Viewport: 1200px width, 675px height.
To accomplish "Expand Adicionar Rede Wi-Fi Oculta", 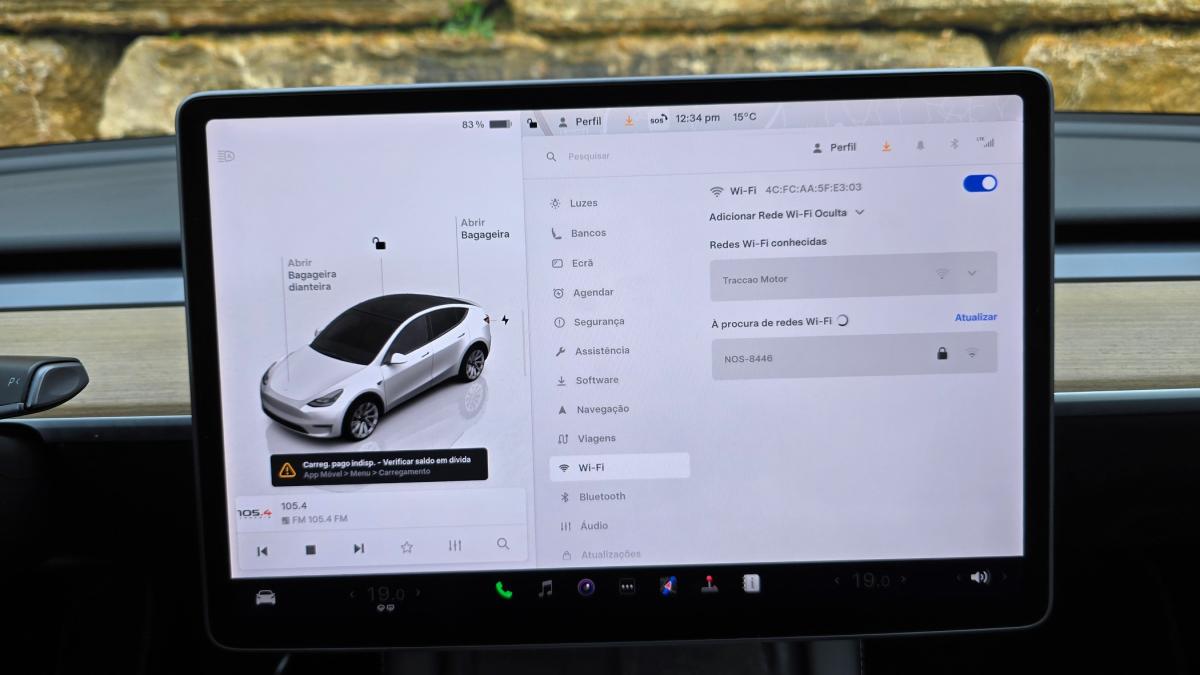I will tap(786, 214).
